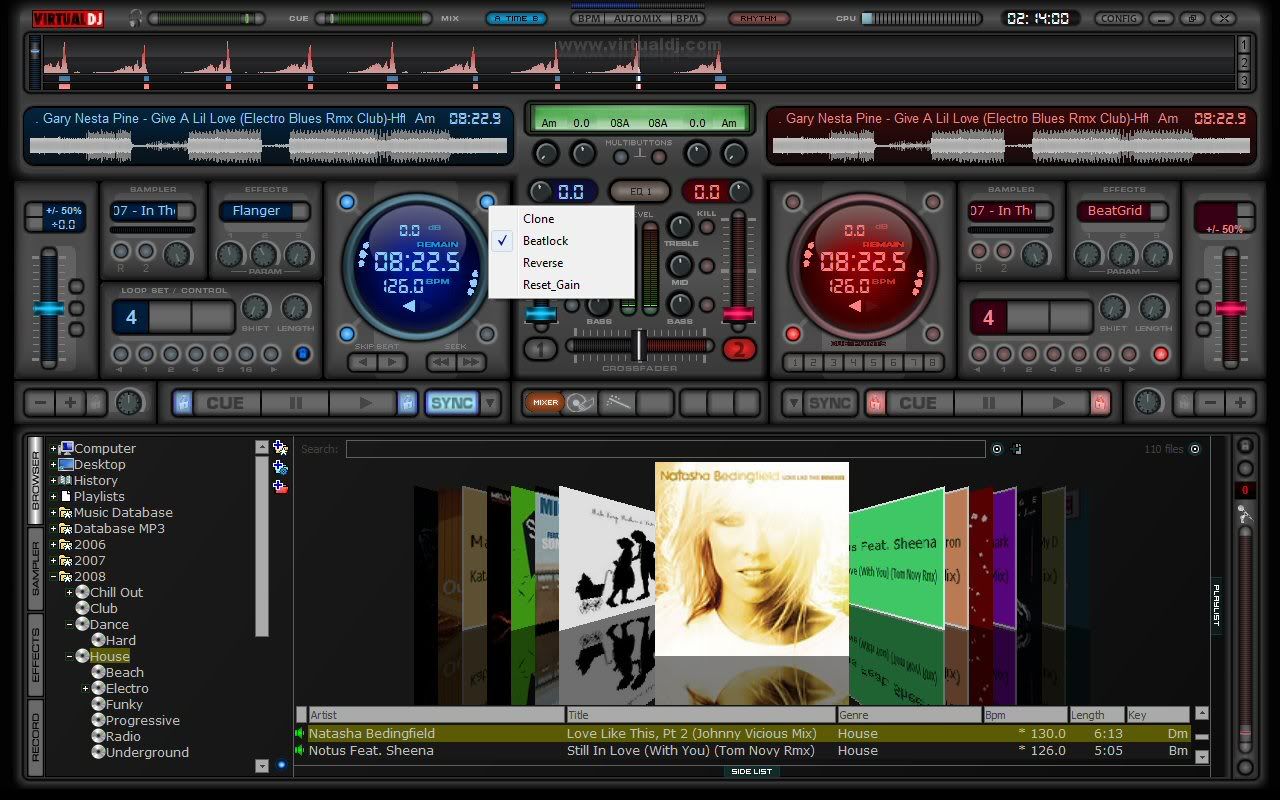Screen dimensions: 1280x800
Task: Click the red lock icon right of right play button
Action: [1101, 403]
